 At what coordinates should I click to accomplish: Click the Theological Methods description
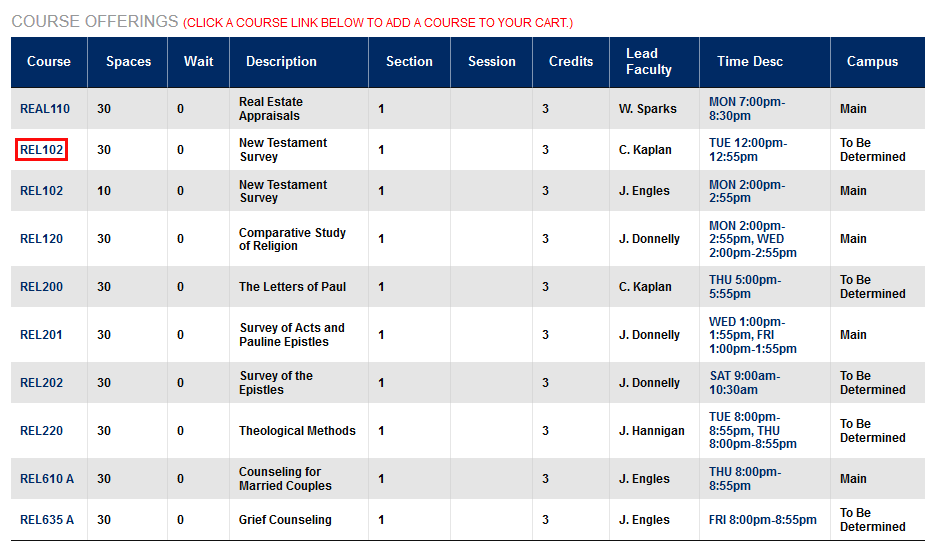click(297, 431)
